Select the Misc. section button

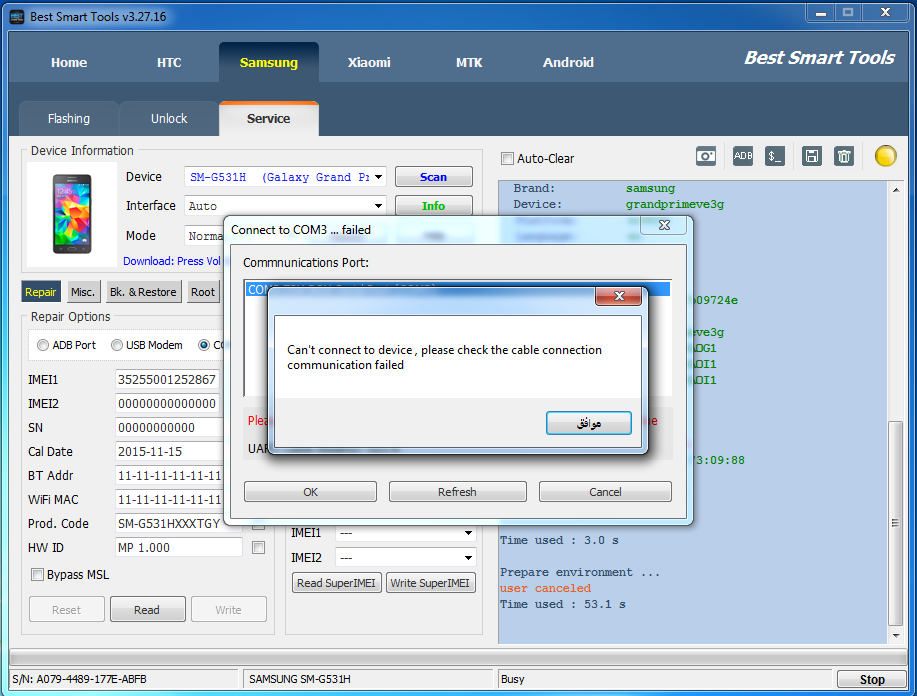point(82,292)
